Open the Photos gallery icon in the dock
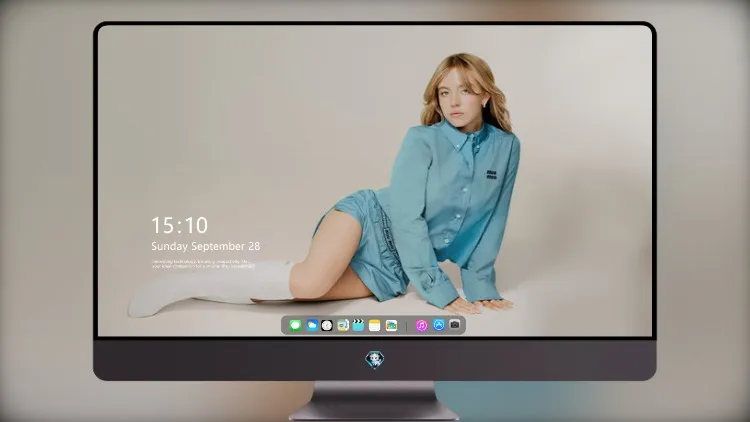750x422 pixels. coord(391,325)
